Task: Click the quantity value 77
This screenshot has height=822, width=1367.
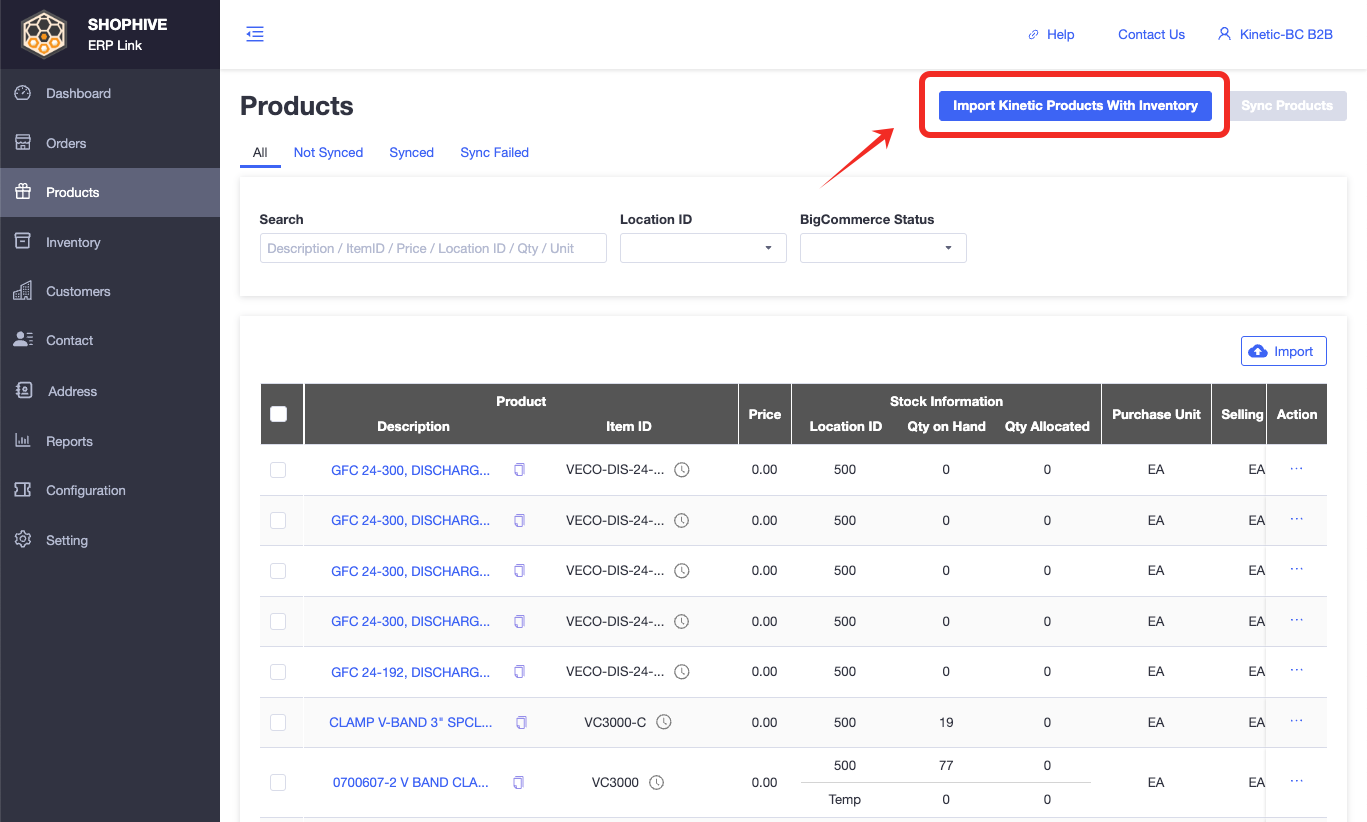Action: coord(946,765)
